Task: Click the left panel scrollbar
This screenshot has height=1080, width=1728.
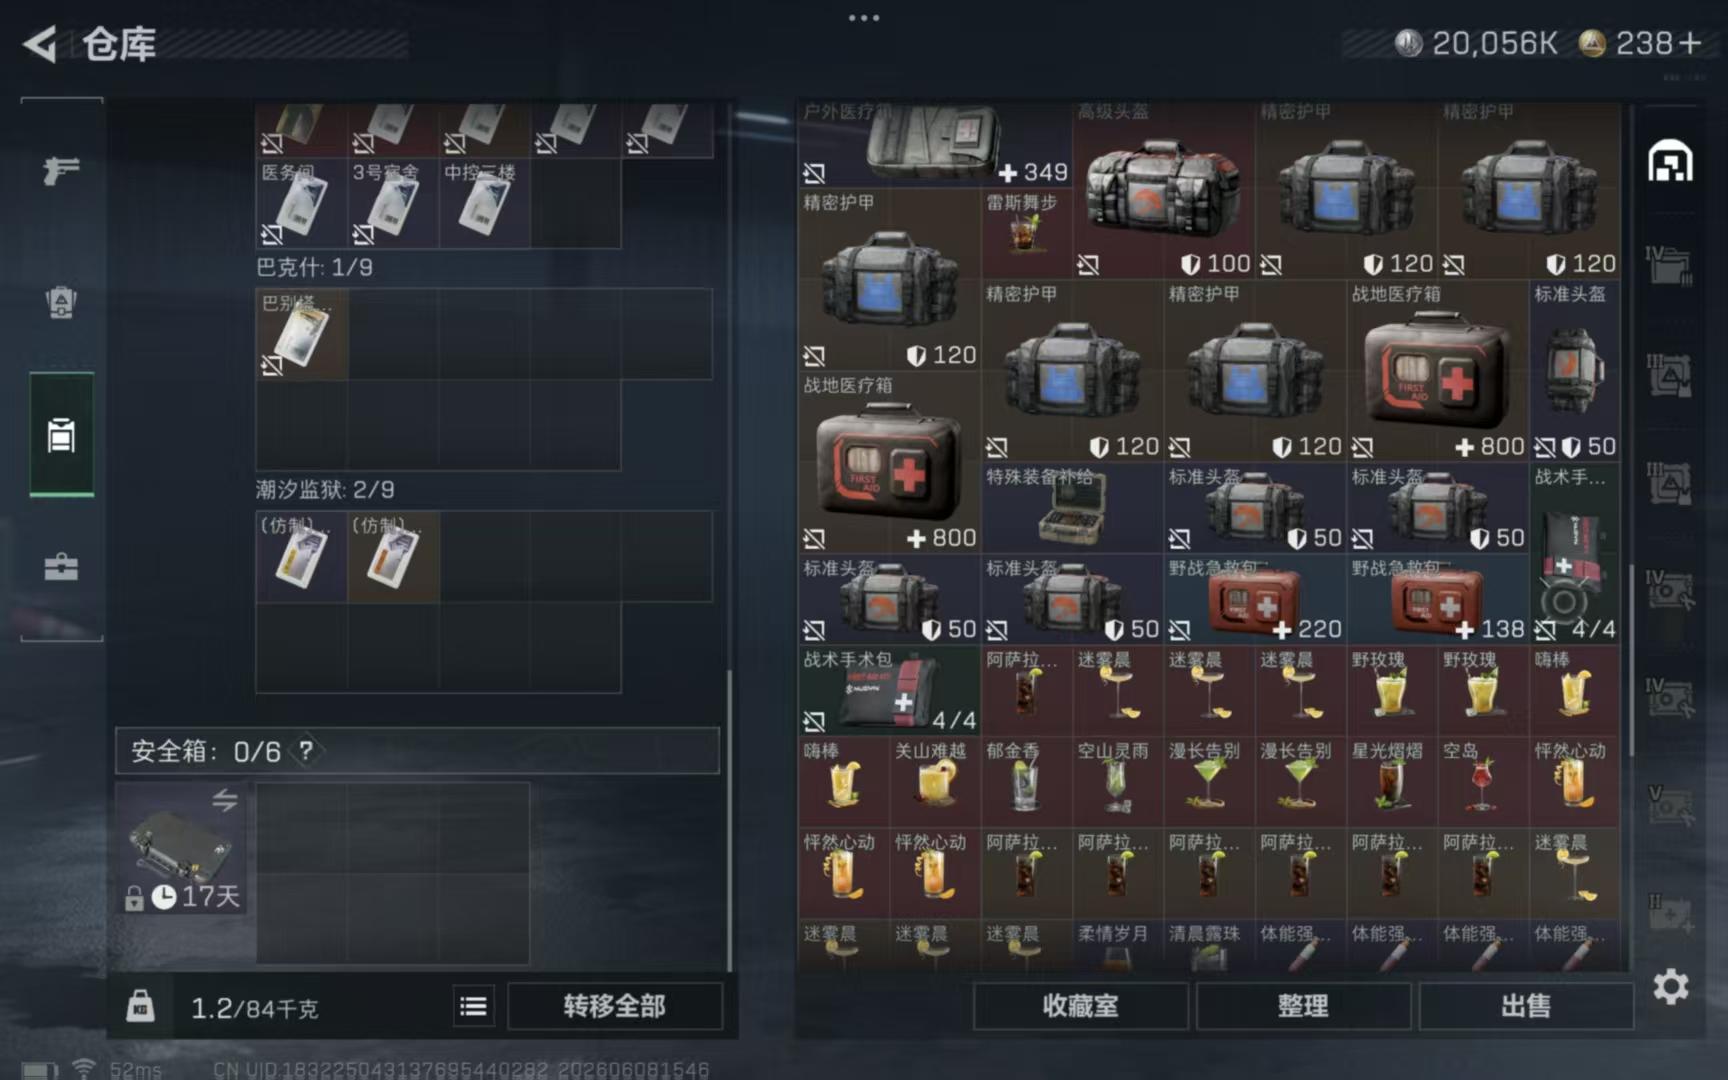Action: point(729,820)
